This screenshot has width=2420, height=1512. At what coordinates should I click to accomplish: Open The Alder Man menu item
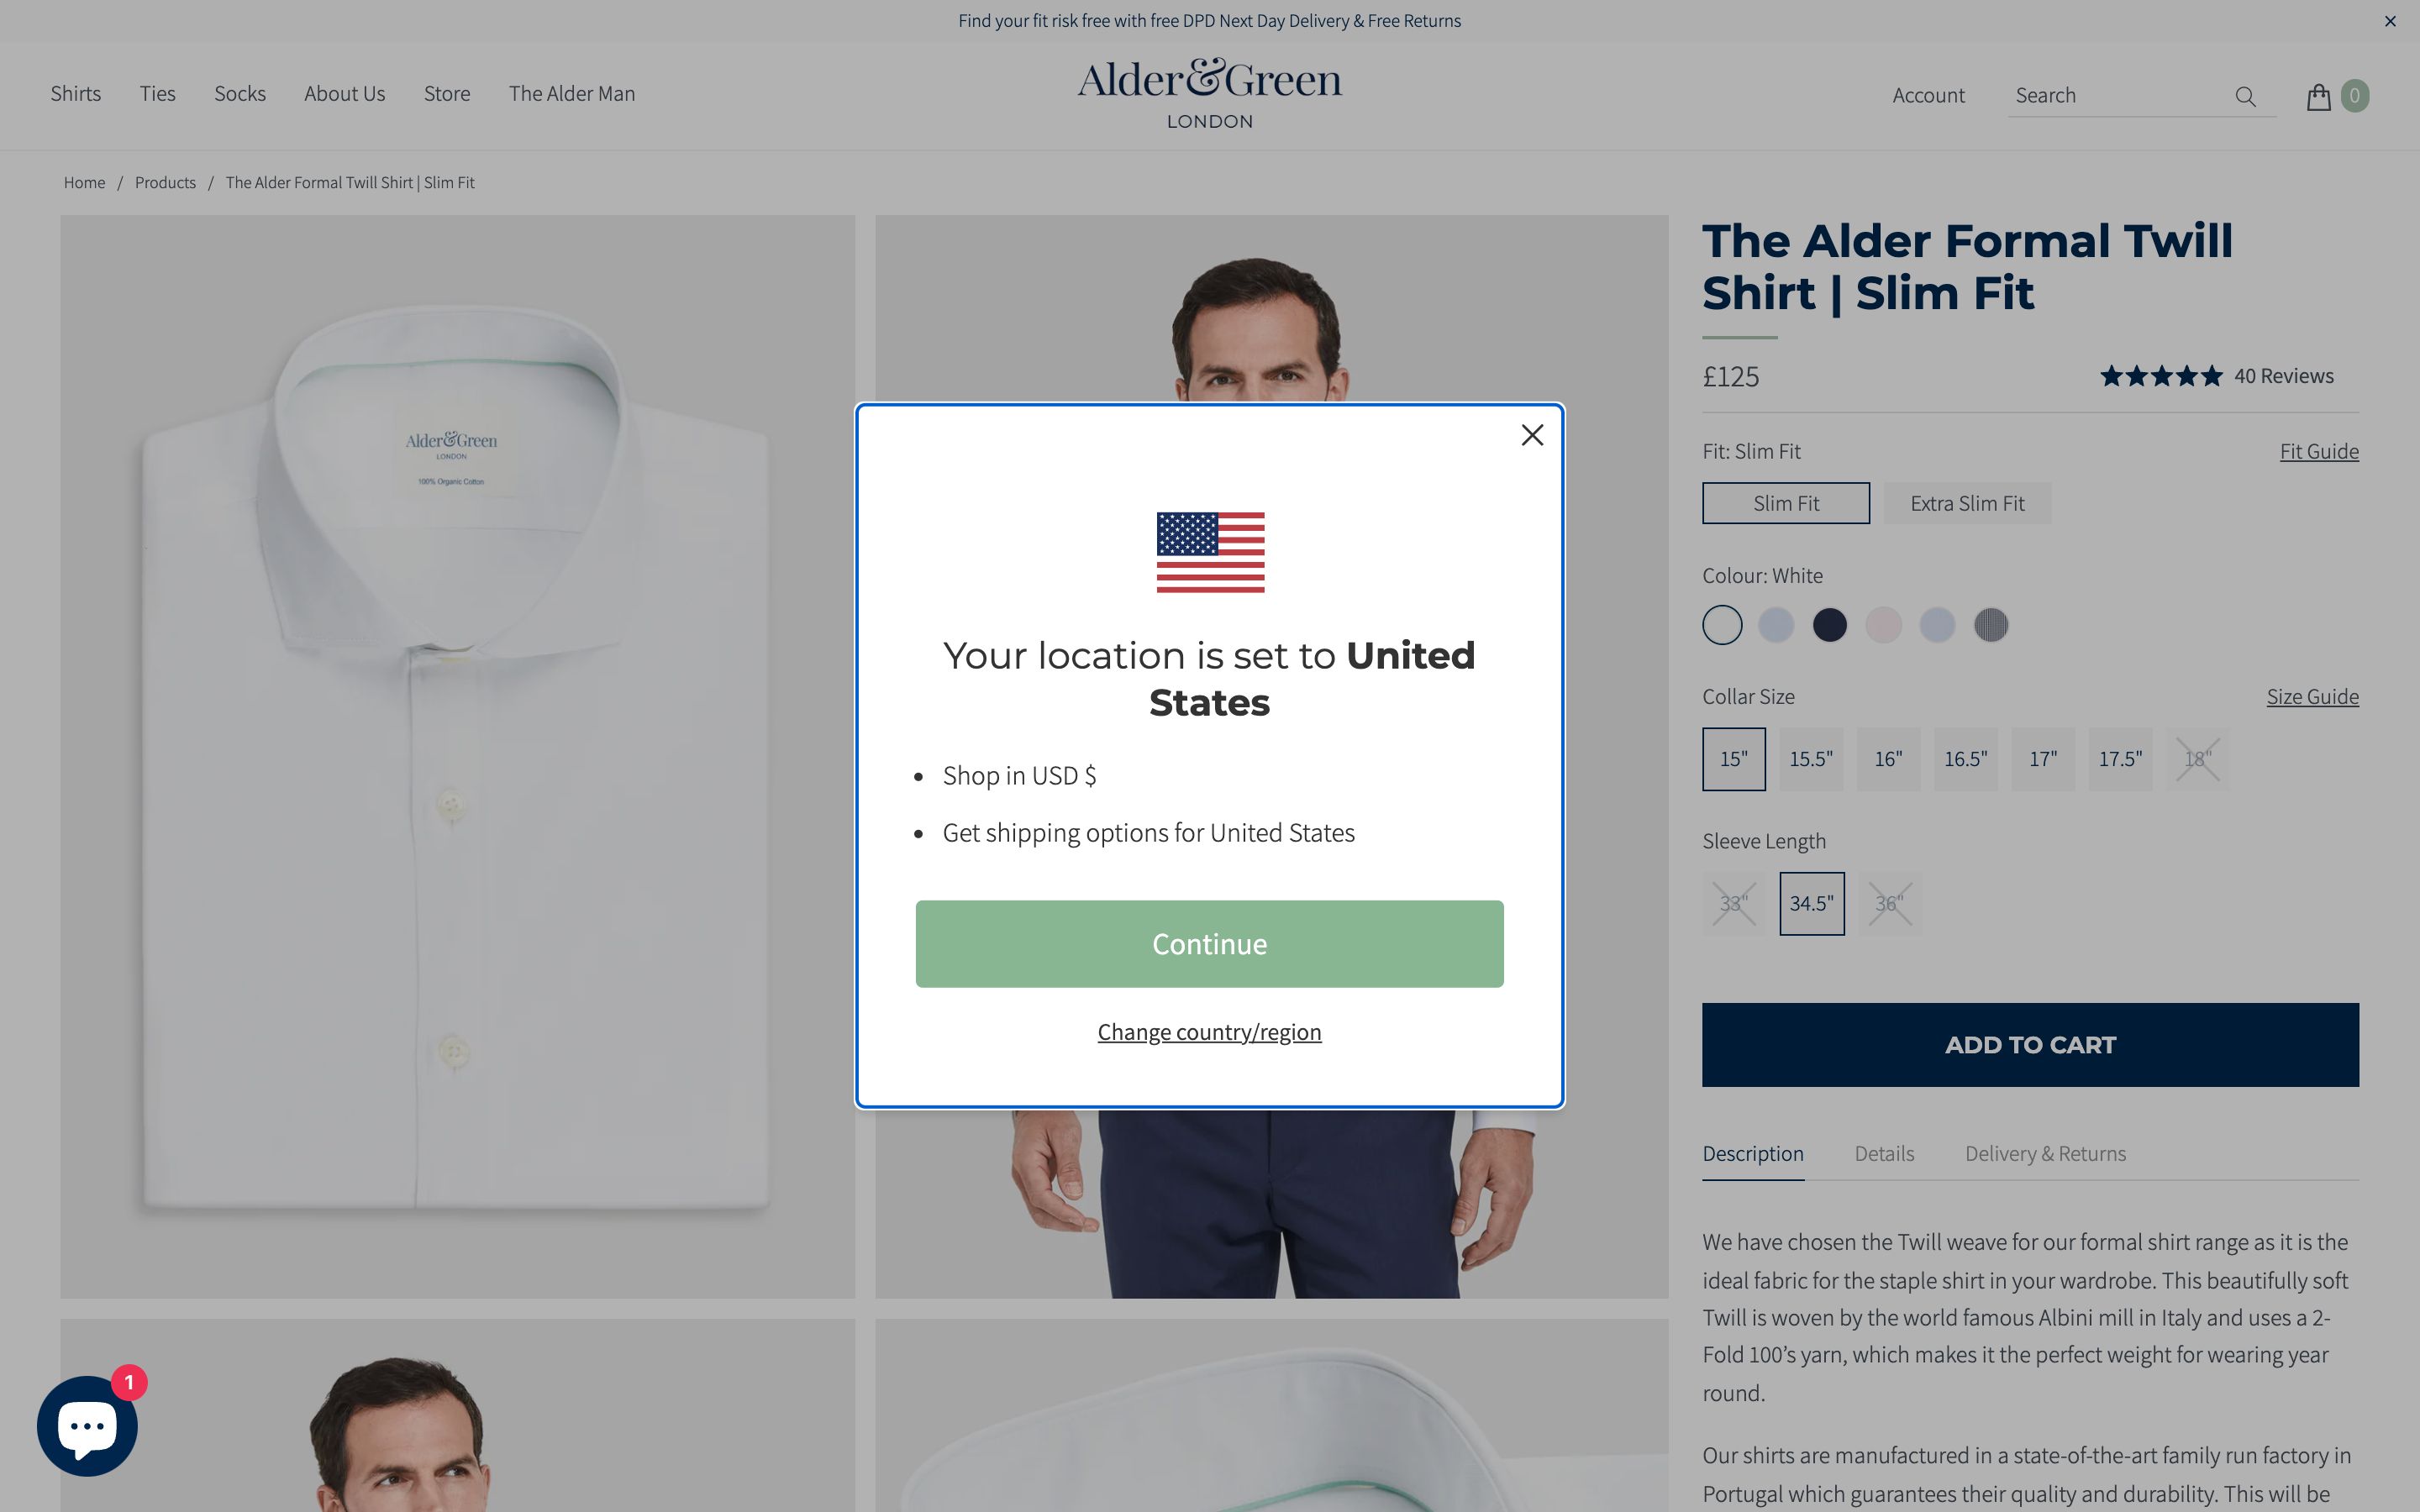(572, 94)
